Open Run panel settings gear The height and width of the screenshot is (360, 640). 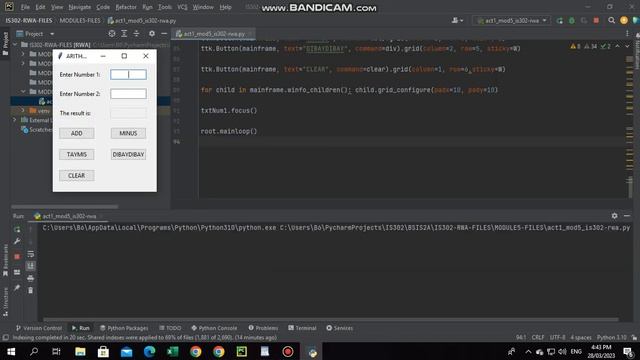(614, 216)
